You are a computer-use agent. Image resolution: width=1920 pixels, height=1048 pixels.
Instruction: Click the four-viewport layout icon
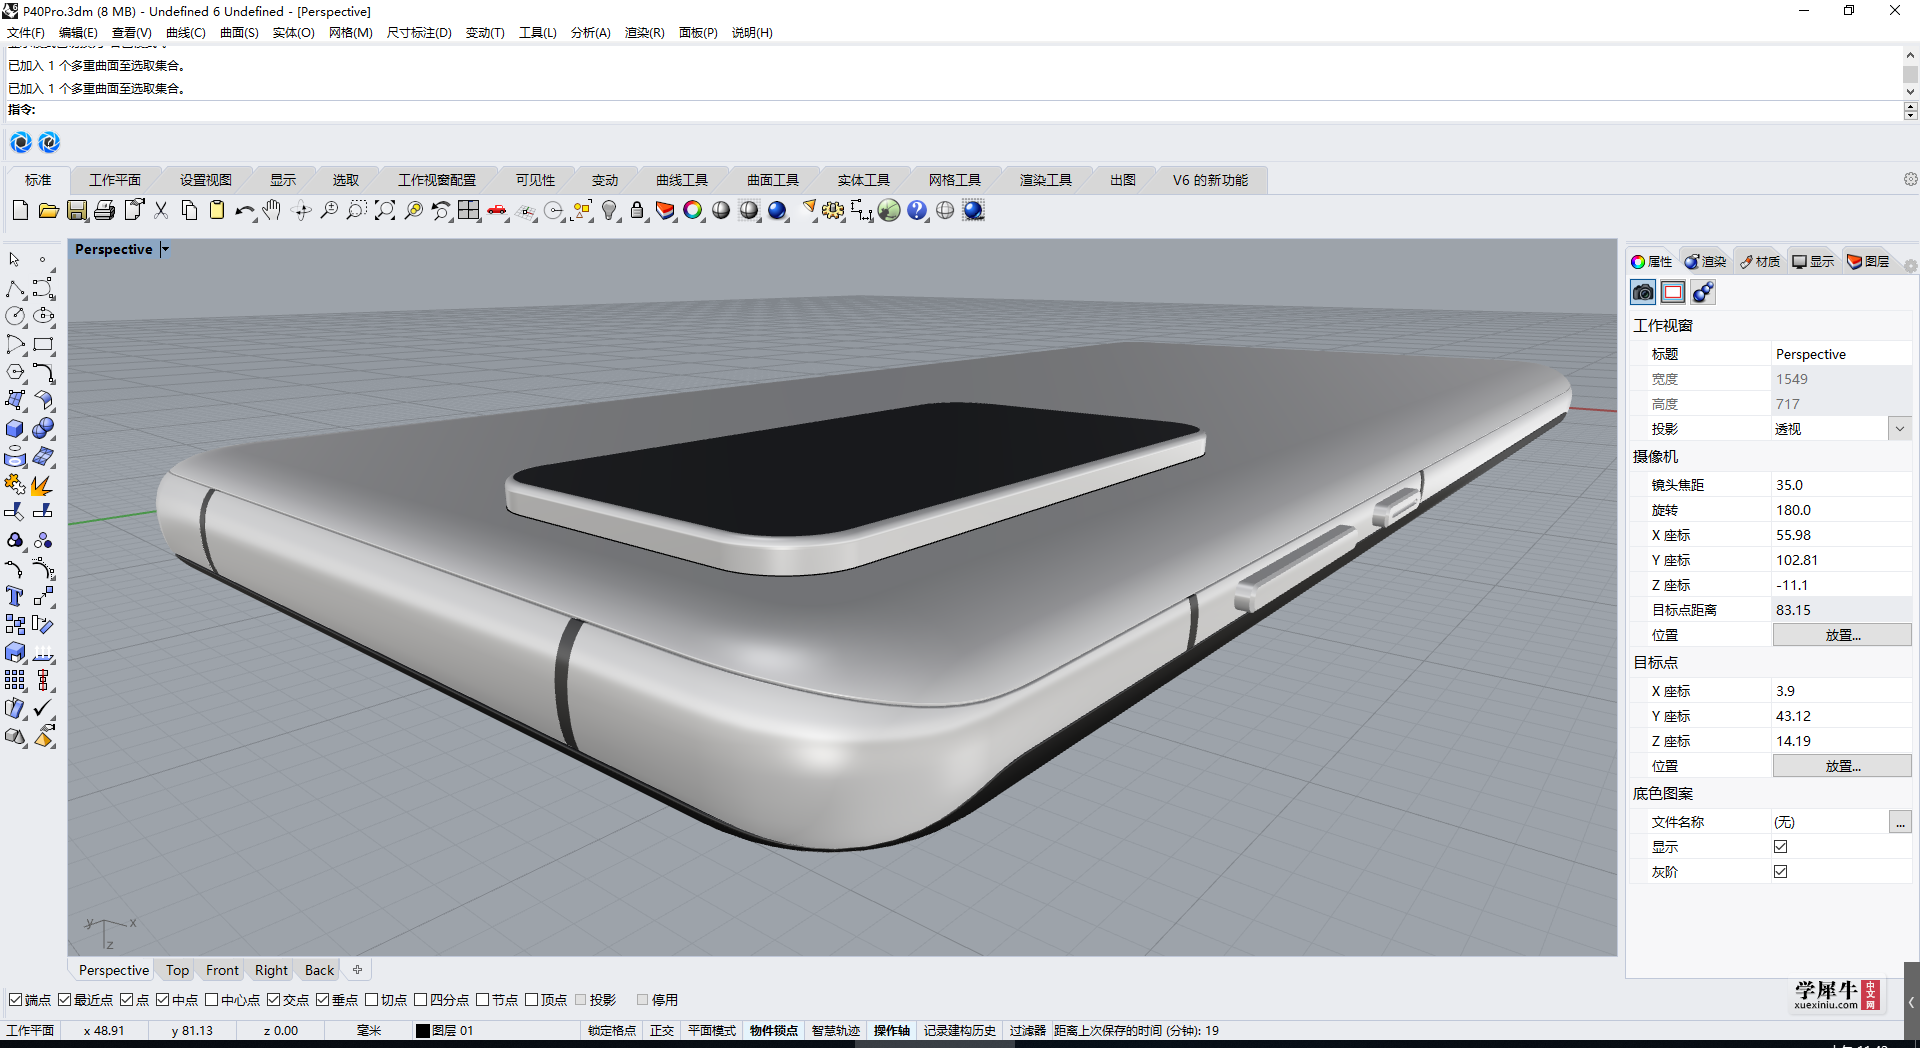(x=469, y=210)
